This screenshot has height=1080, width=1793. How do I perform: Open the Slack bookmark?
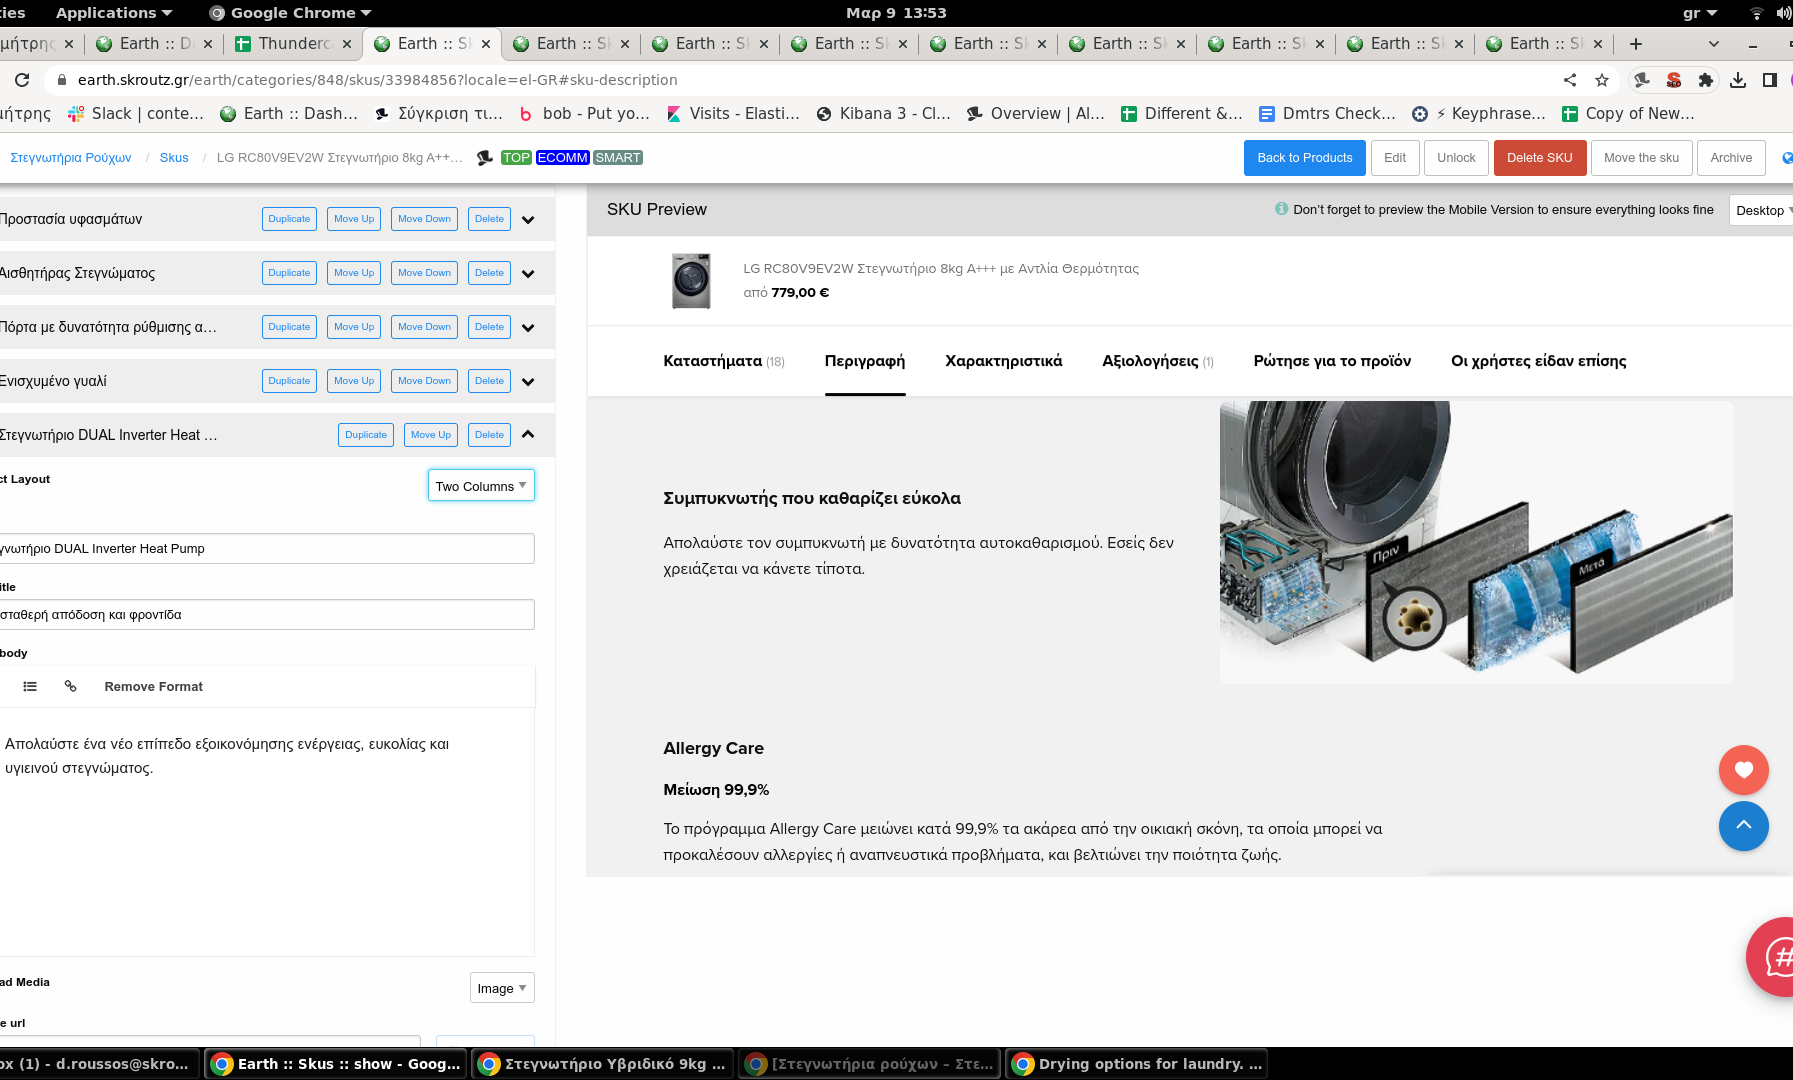click(x=136, y=114)
